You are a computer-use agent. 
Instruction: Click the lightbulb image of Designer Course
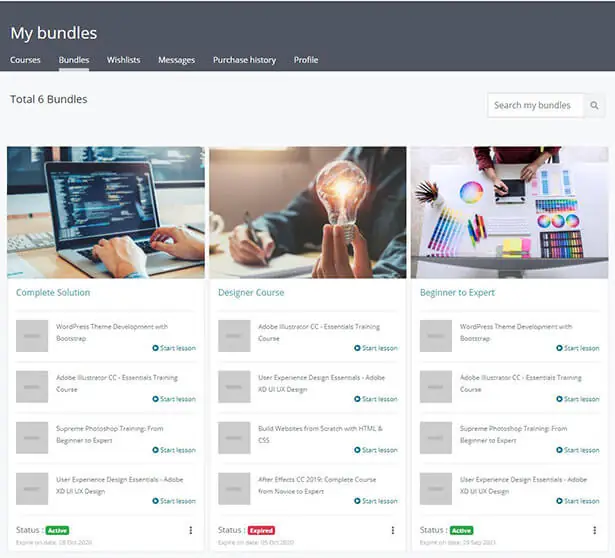(x=307, y=212)
